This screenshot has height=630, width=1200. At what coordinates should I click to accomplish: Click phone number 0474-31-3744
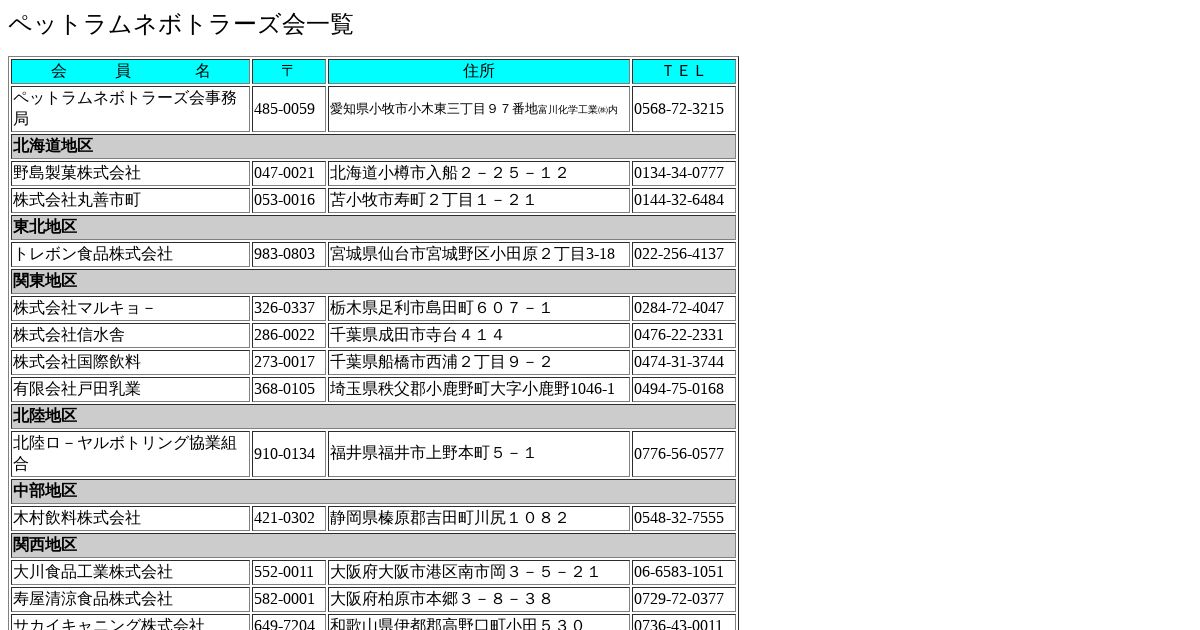pyautogui.click(x=679, y=362)
